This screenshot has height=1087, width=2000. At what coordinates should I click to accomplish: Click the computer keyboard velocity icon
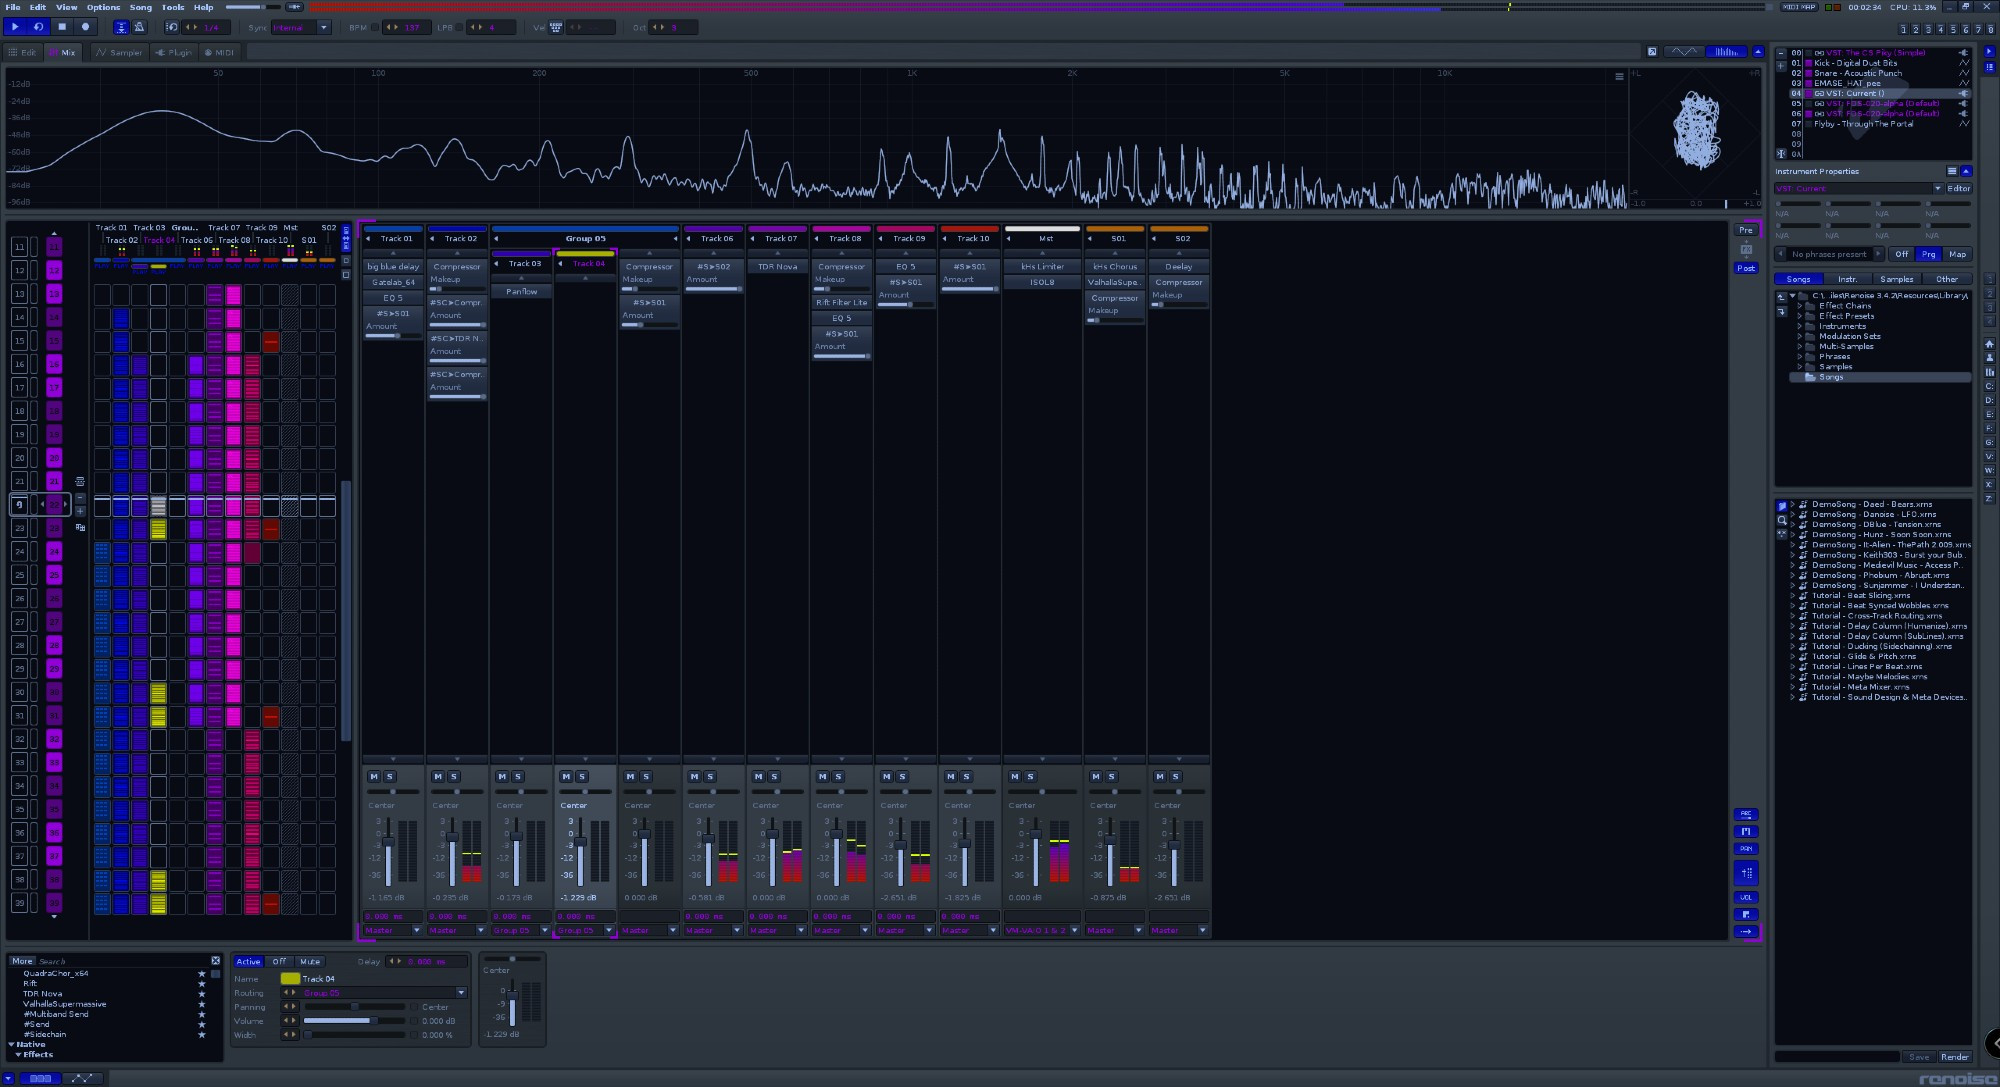[556, 27]
